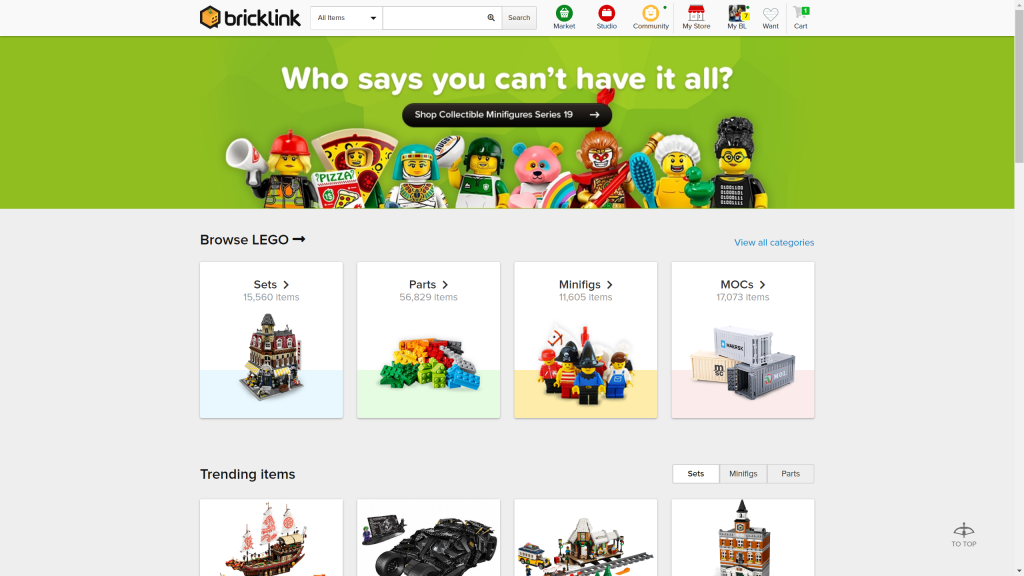The width and height of the screenshot is (1024, 576).
Task: Open the Studio icon
Action: (606, 13)
